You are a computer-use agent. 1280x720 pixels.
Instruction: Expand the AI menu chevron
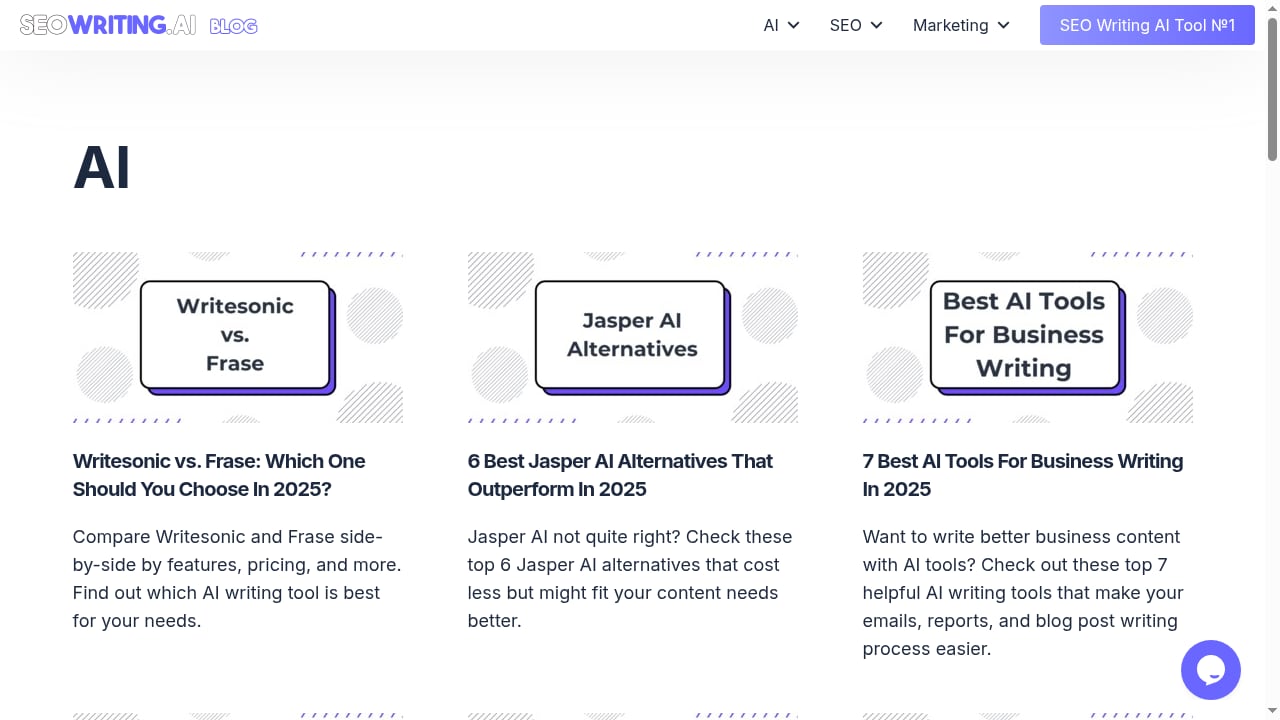coord(794,25)
